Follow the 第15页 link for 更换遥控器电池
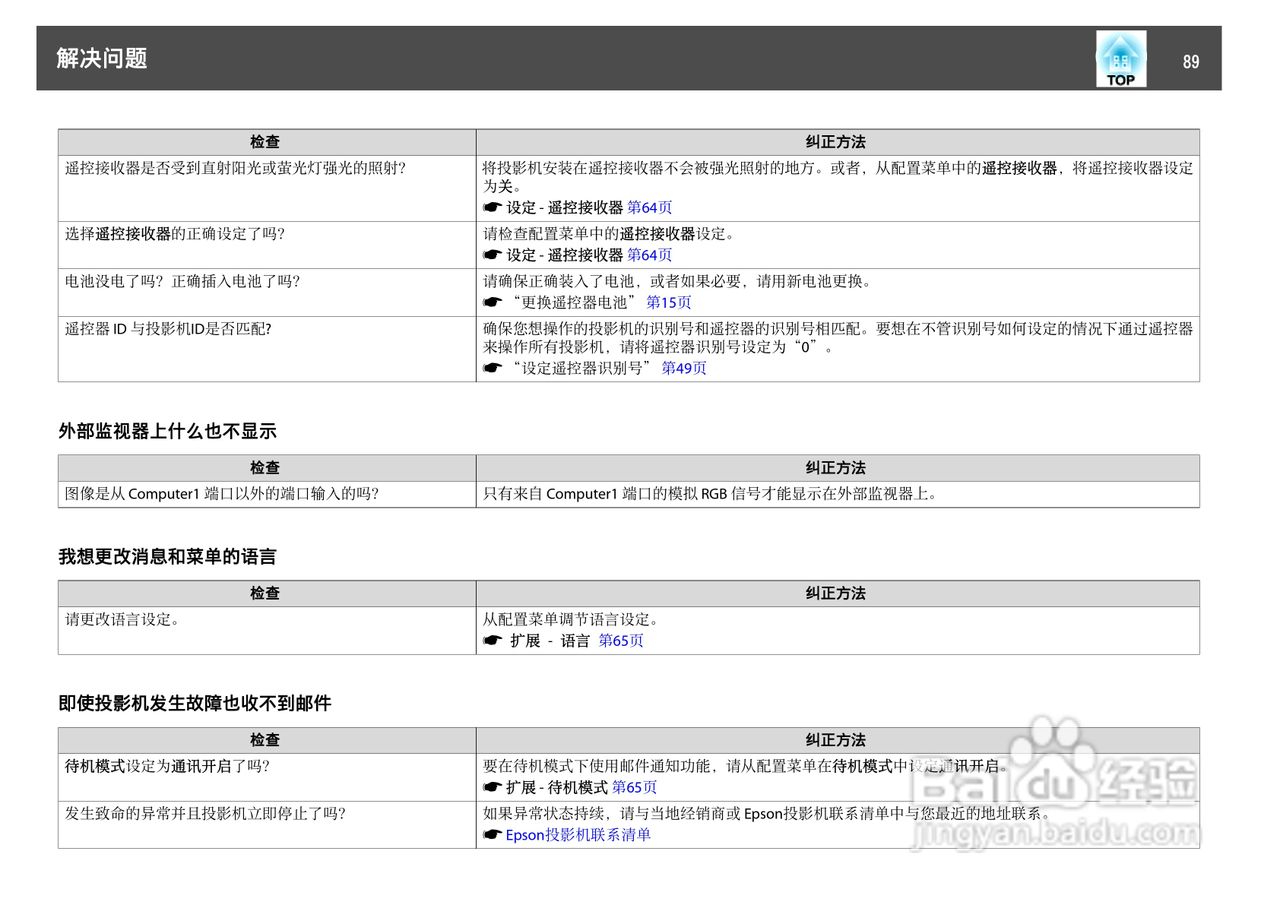1280x905 pixels. [669, 302]
